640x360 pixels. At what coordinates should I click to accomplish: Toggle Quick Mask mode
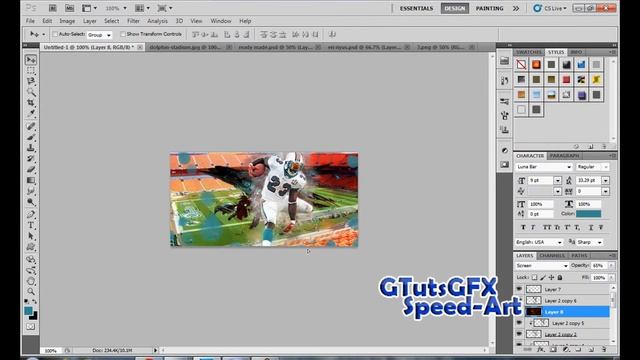tap(31, 327)
